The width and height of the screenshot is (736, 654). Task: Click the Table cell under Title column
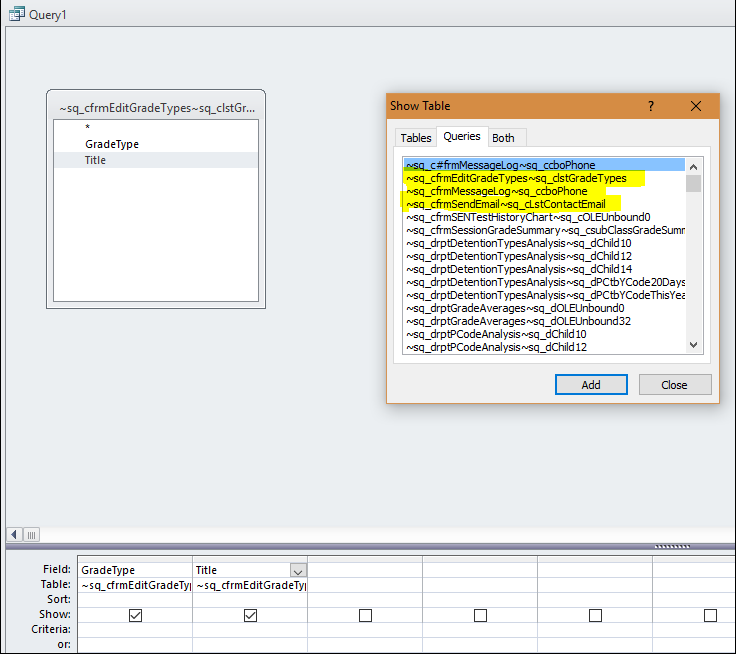click(250, 585)
